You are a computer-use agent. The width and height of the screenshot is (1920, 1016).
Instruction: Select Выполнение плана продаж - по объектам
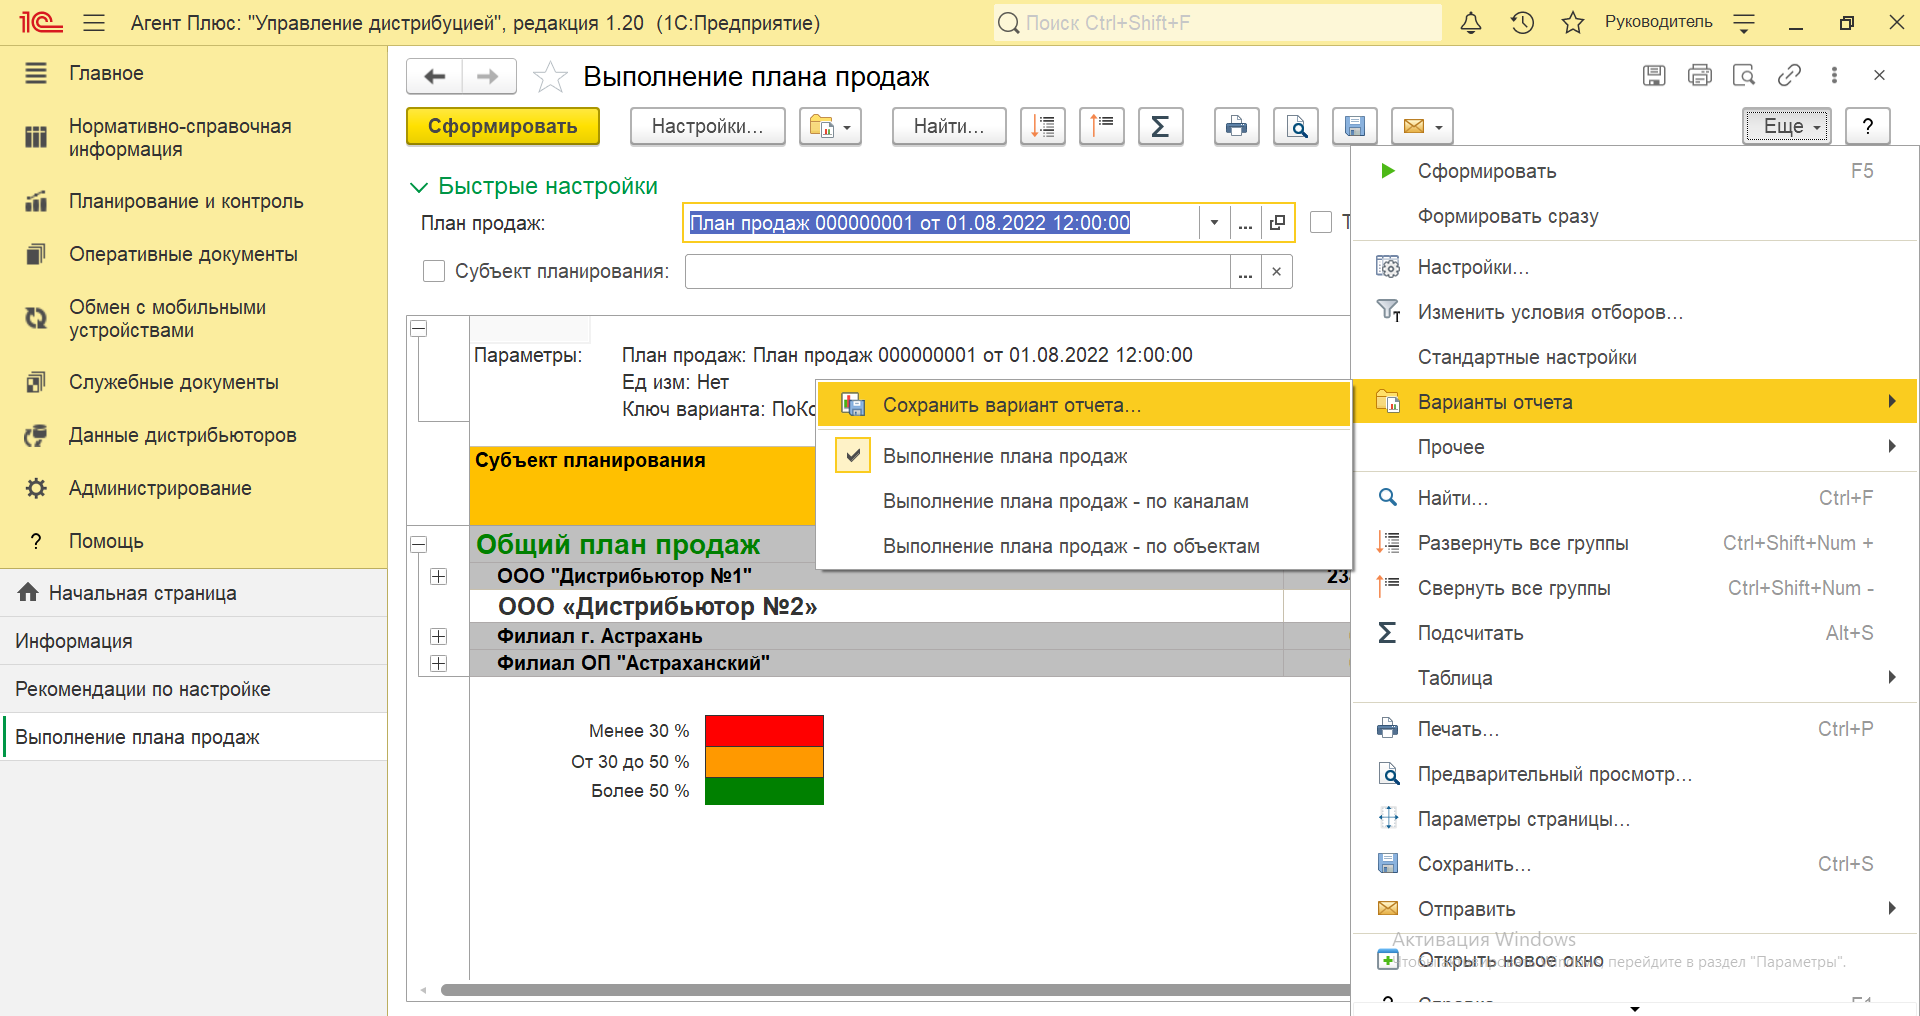tap(1084, 546)
